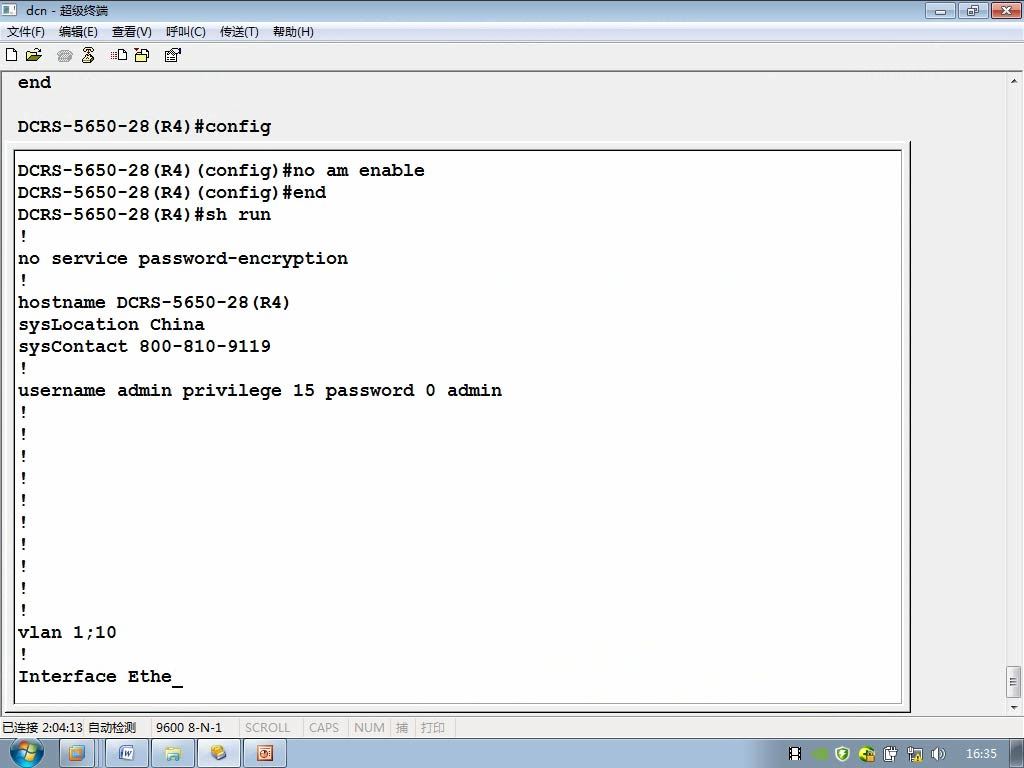Click the 'username admin privilege 15' line

tap(260, 391)
